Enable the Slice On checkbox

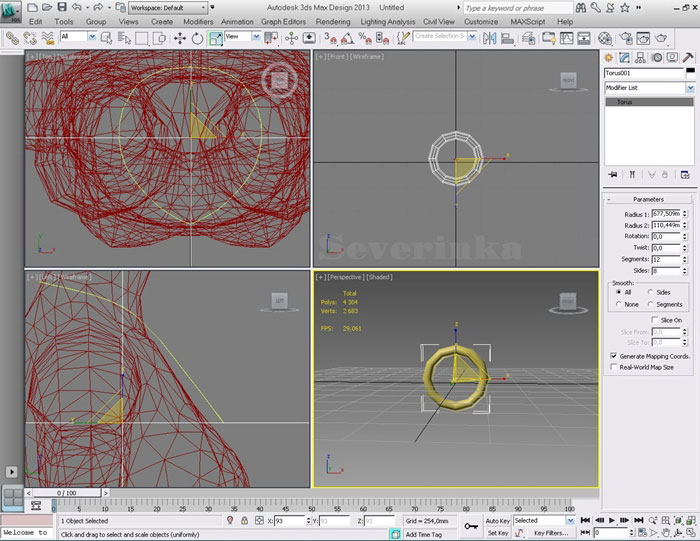click(655, 320)
